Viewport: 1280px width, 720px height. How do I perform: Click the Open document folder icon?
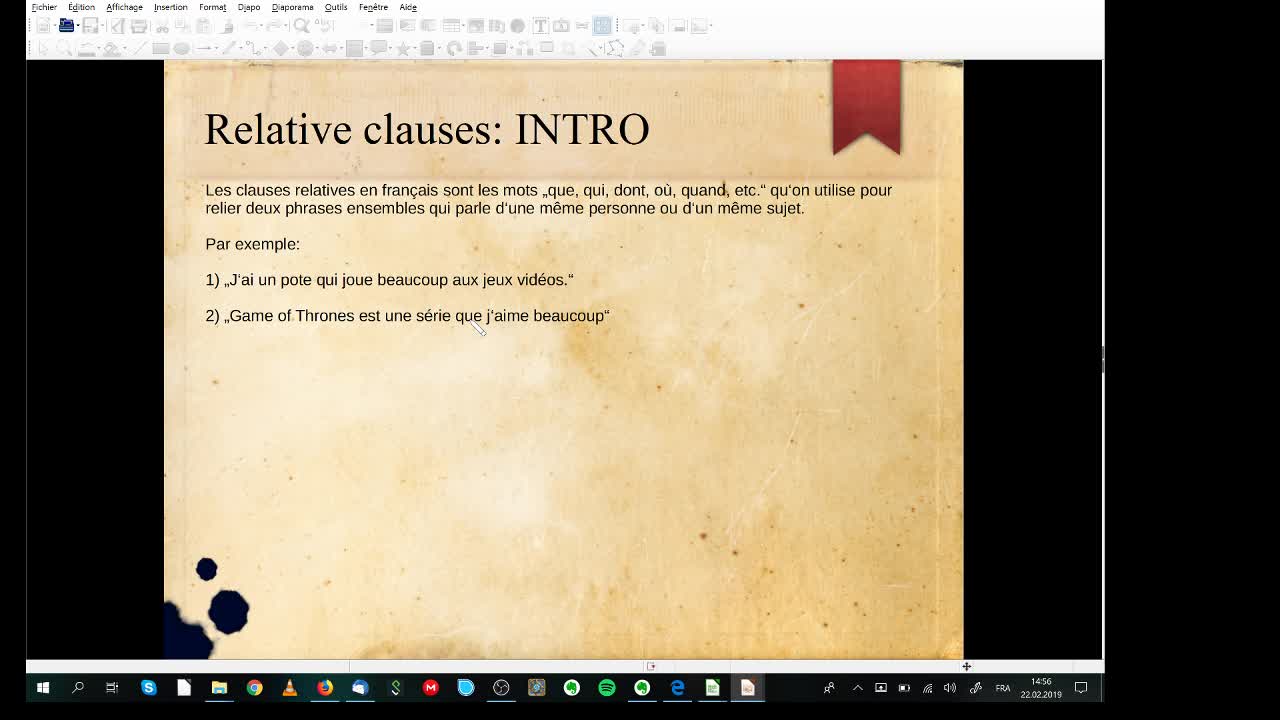tap(66, 26)
